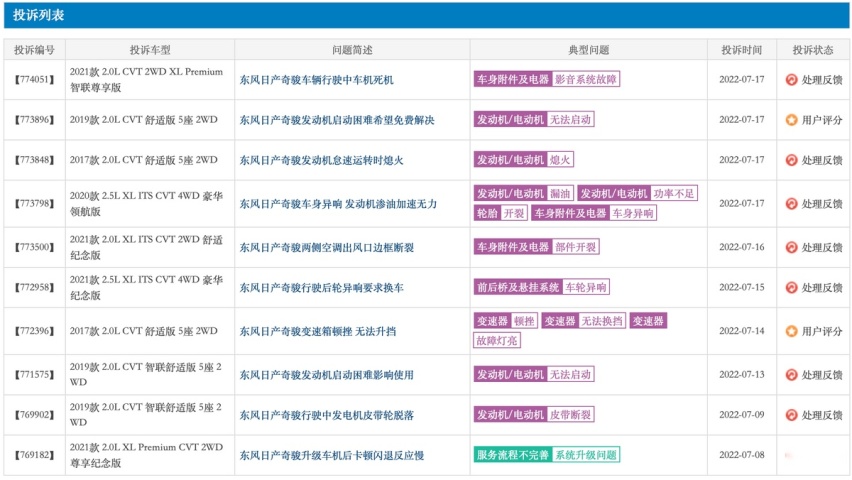Image resolution: width=852 pixels, height=480 pixels.
Task: Click complaint number 【773500】
Action: click(x=34, y=247)
